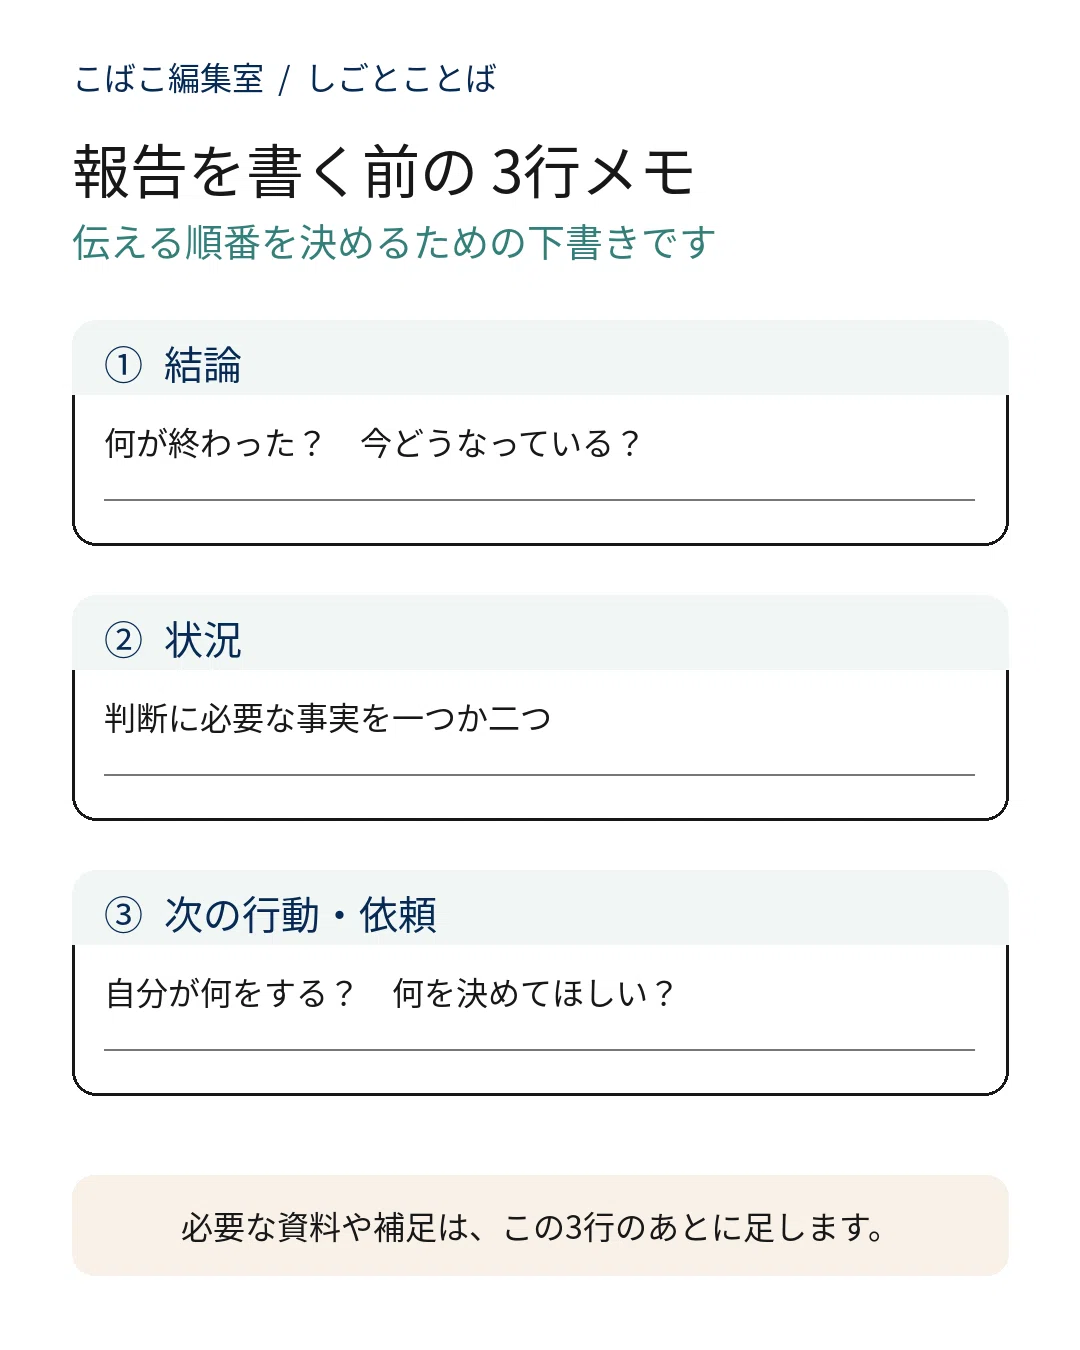Click the 結論 section heading
Image resolution: width=1080 pixels, height=1350 pixels.
203,365
